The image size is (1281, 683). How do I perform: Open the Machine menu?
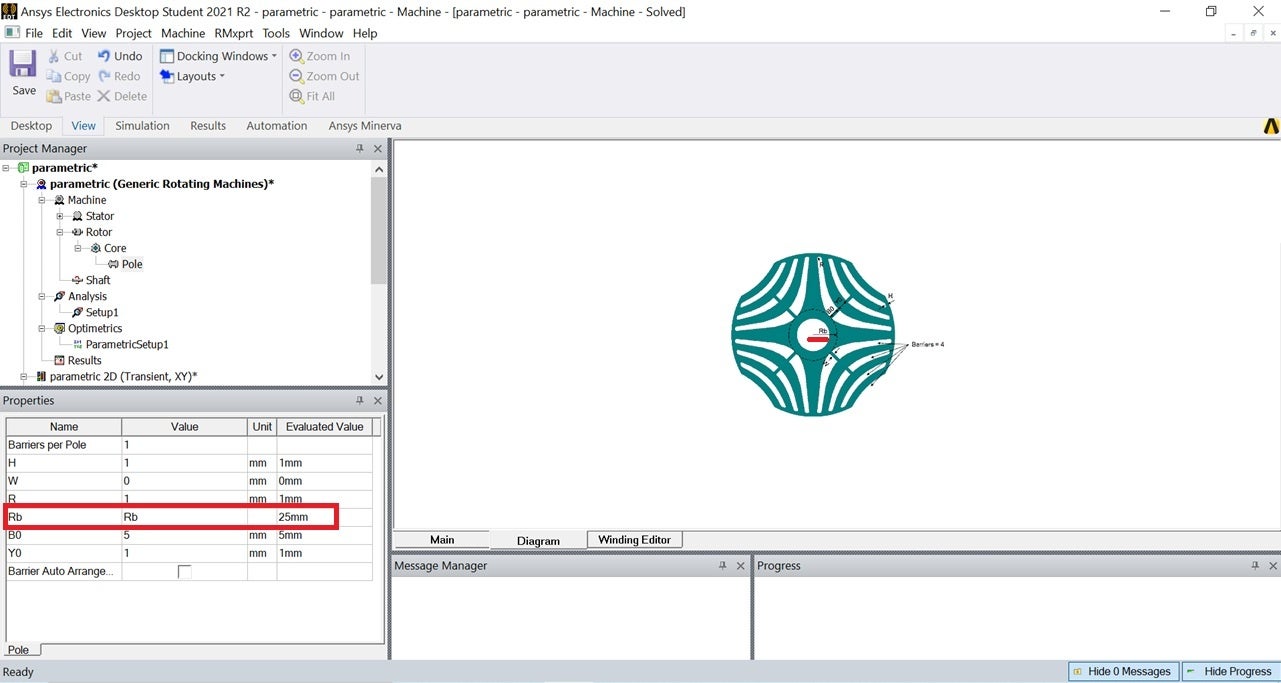pos(183,33)
